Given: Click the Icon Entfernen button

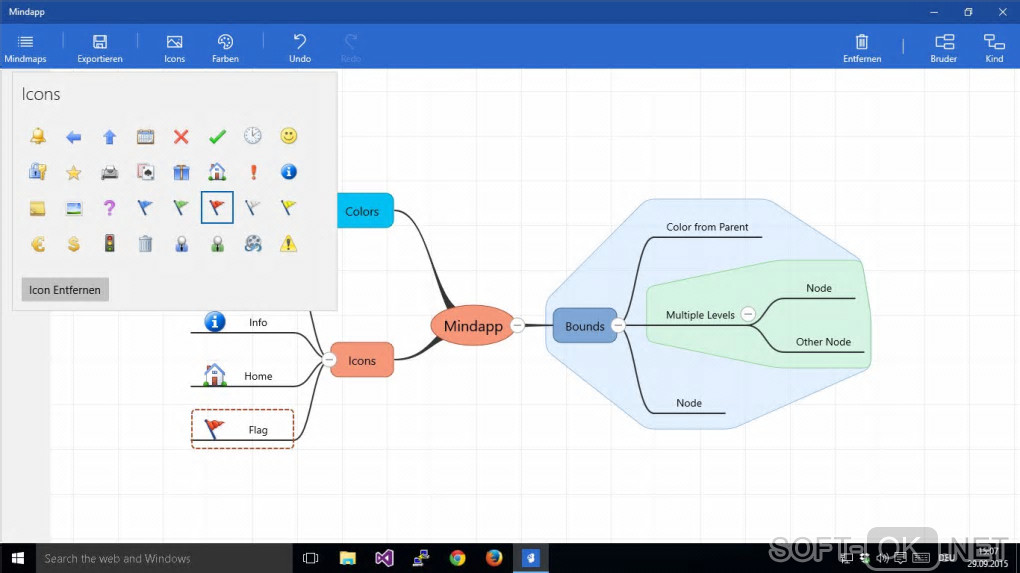Looking at the screenshot, I should point(65,289).
